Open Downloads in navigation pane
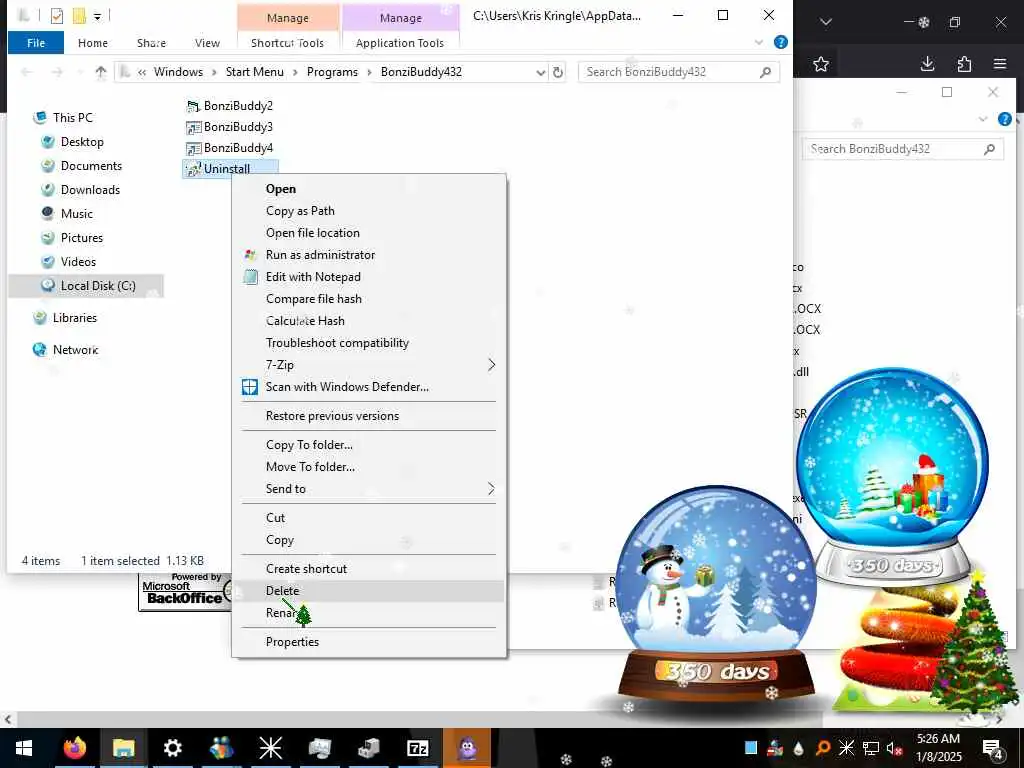Viewport: 1024px width, 768px height. point(90,190)
